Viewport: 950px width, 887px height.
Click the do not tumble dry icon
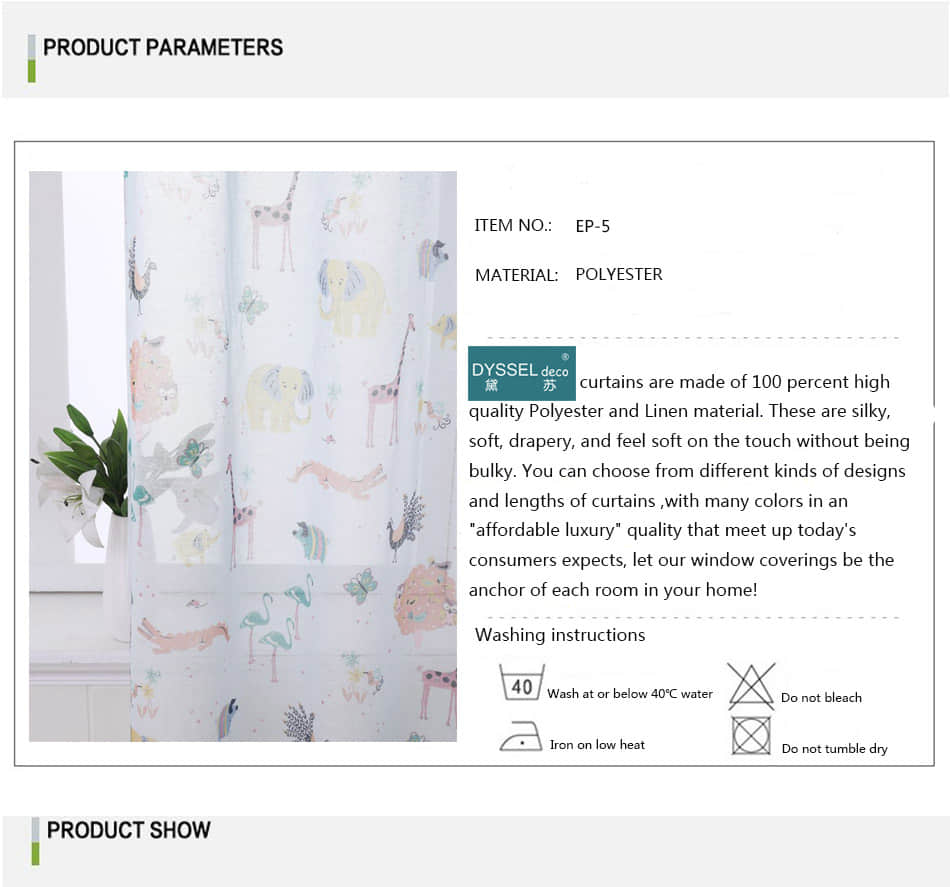751,736
